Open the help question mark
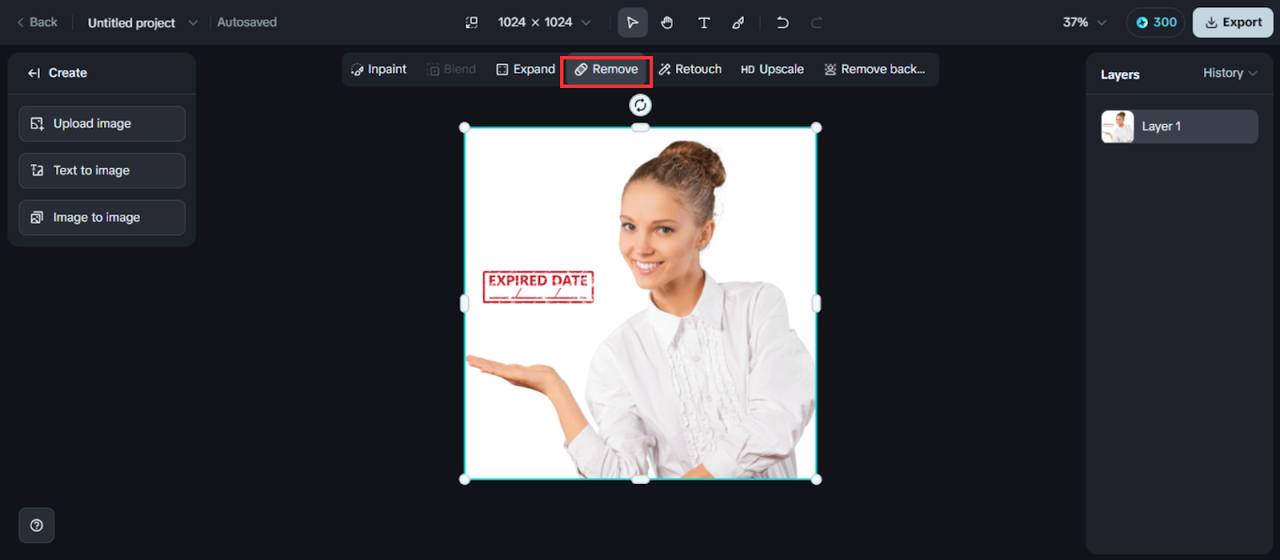Viewport: 1280px width, 560px height. (37, 525)
